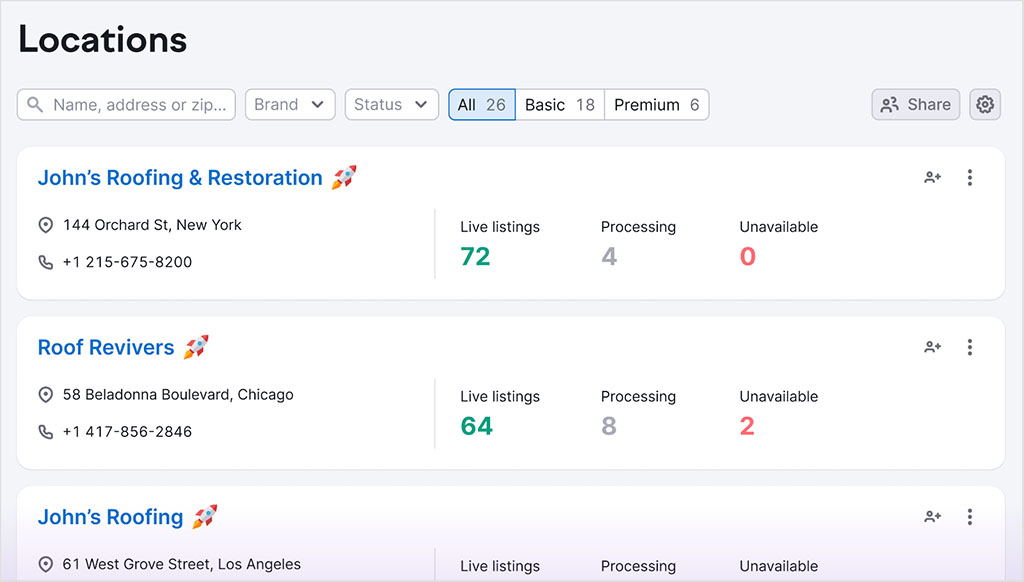Viewport: 1024px width, 582px height.
Task: Switch to the Basic listings tab
Action: (559, 104)
